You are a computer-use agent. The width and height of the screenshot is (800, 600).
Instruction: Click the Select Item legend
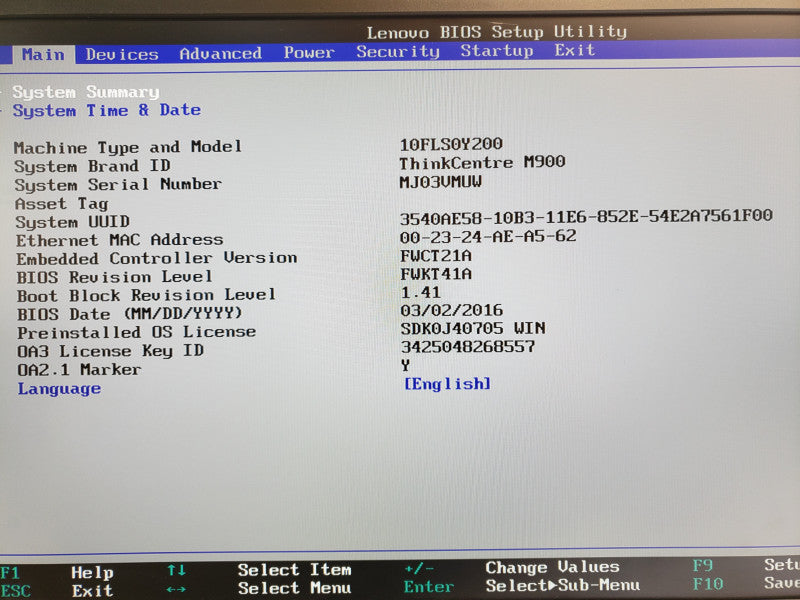(x=294, y=570)
